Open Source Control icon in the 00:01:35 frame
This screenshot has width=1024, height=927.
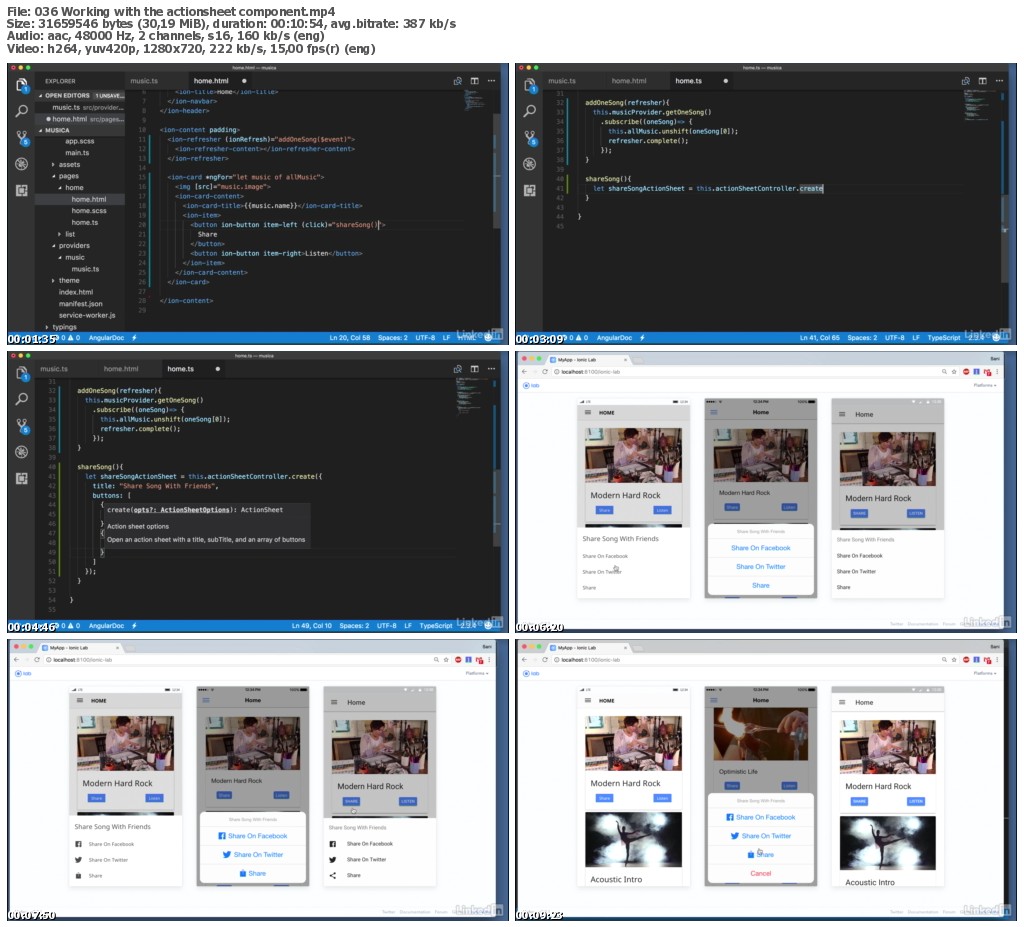[22, 138]
